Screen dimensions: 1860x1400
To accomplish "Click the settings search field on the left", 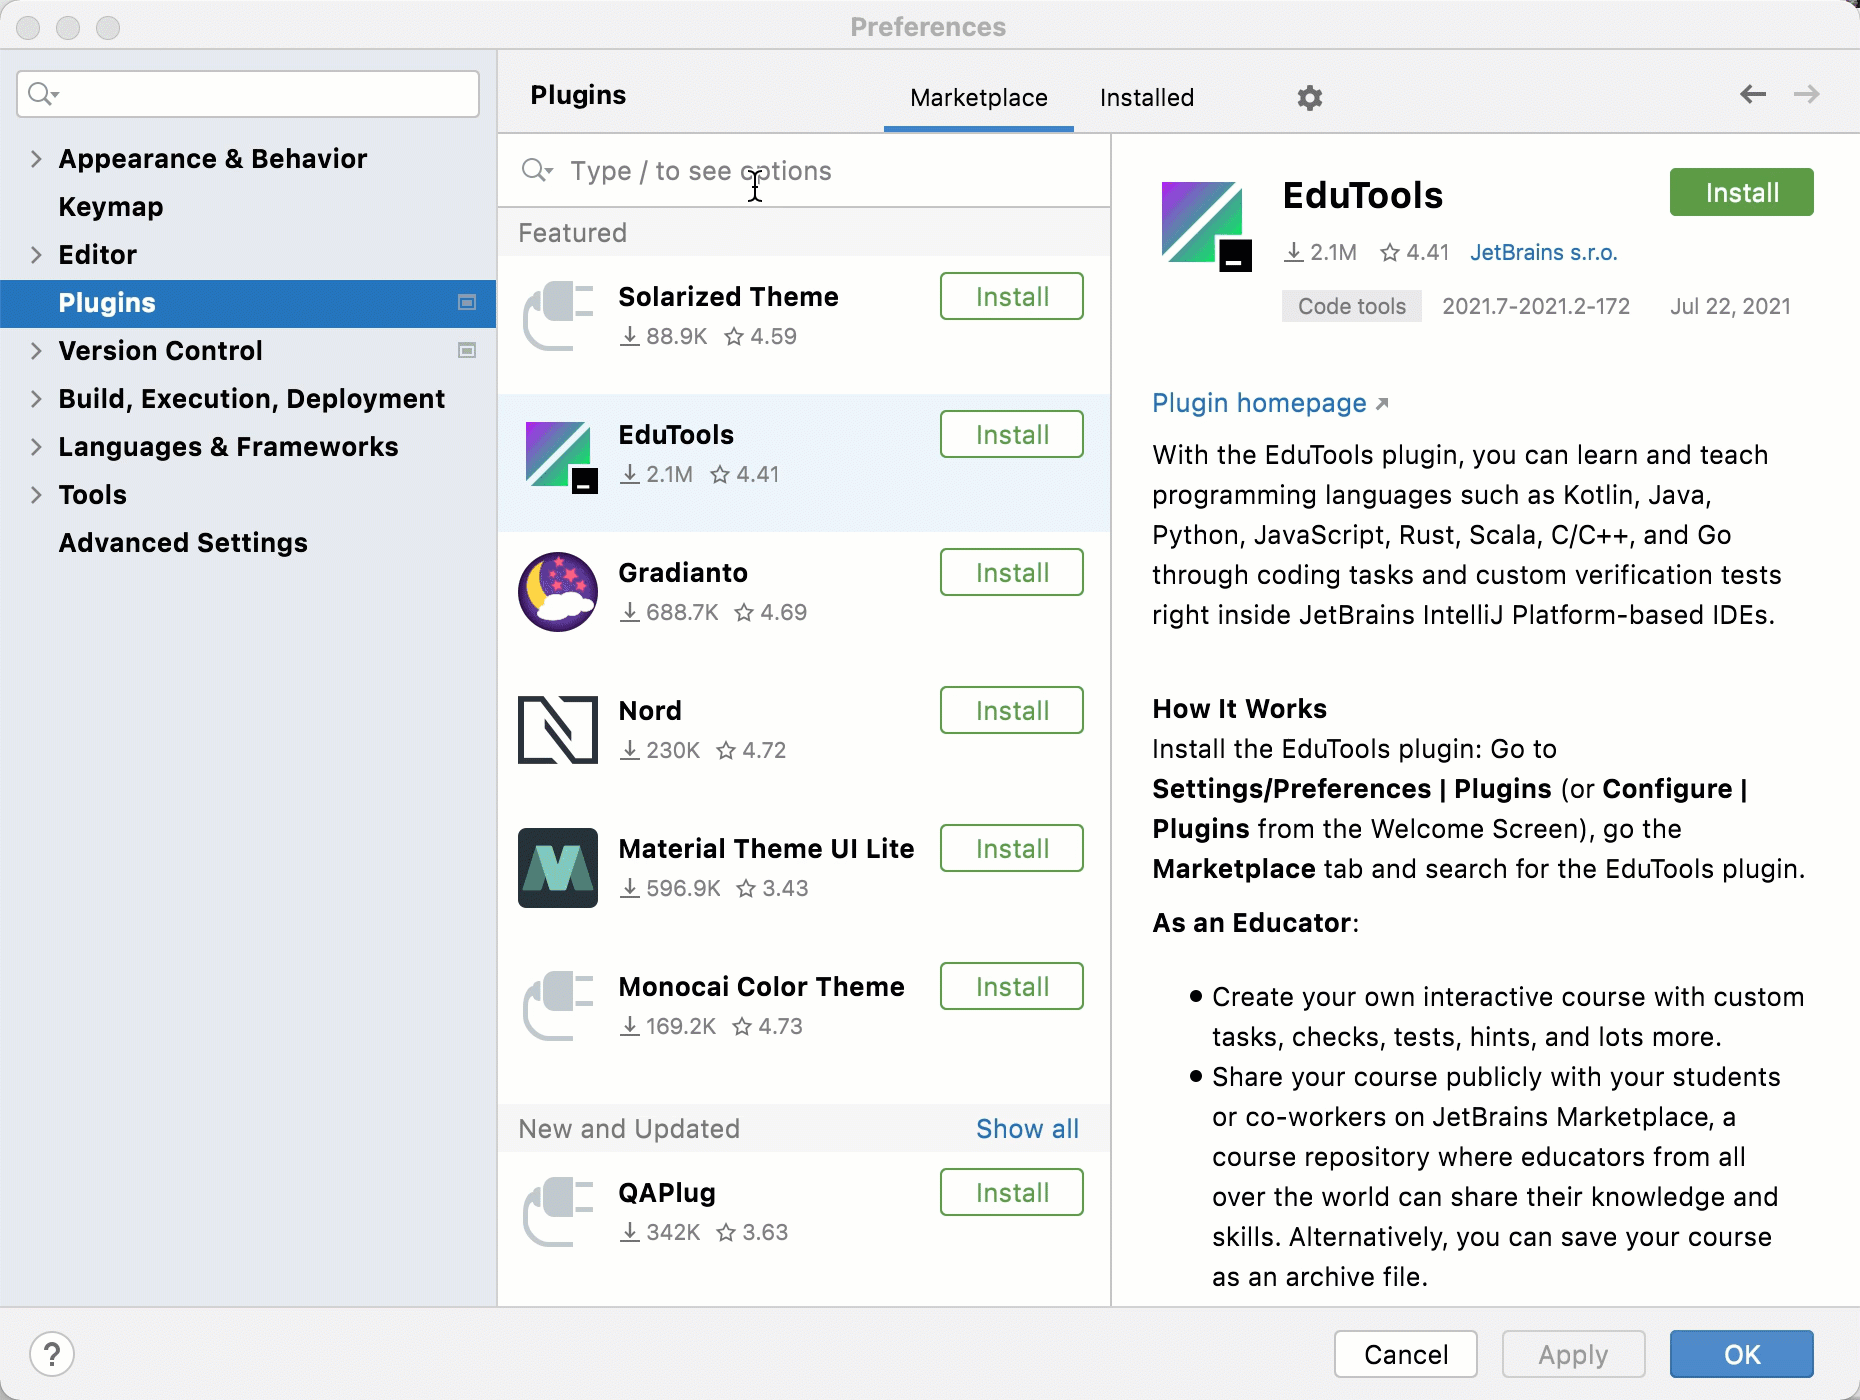I will click(248, 93).
